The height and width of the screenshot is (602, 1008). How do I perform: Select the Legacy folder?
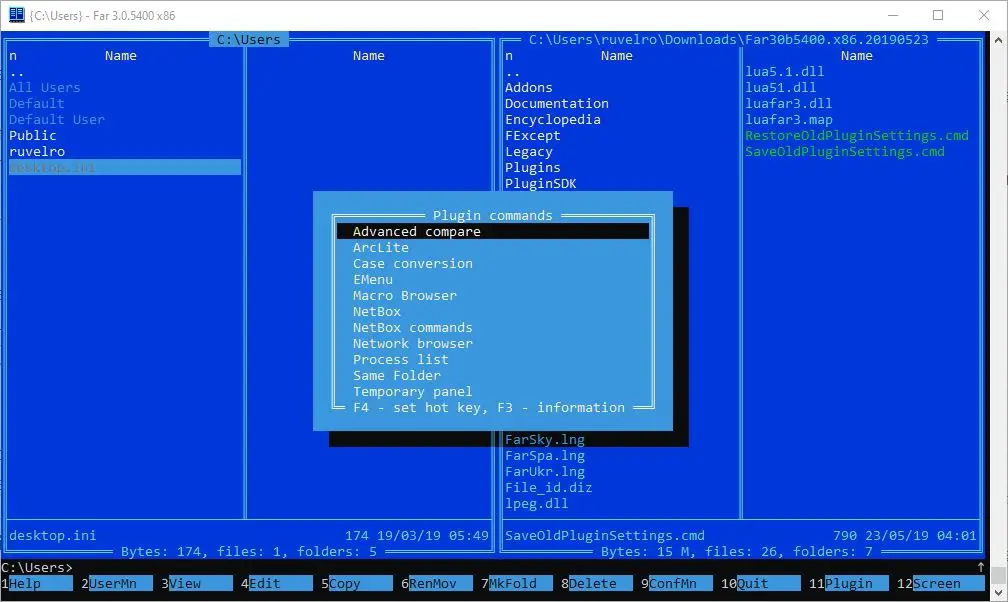[x=528, y=152]
